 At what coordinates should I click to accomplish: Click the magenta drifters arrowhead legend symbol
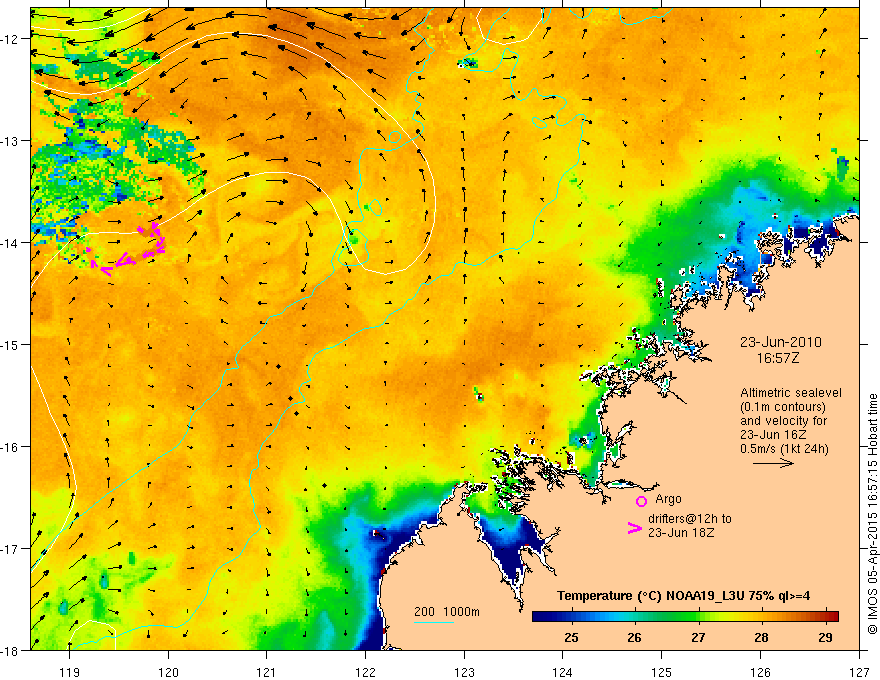635,528
